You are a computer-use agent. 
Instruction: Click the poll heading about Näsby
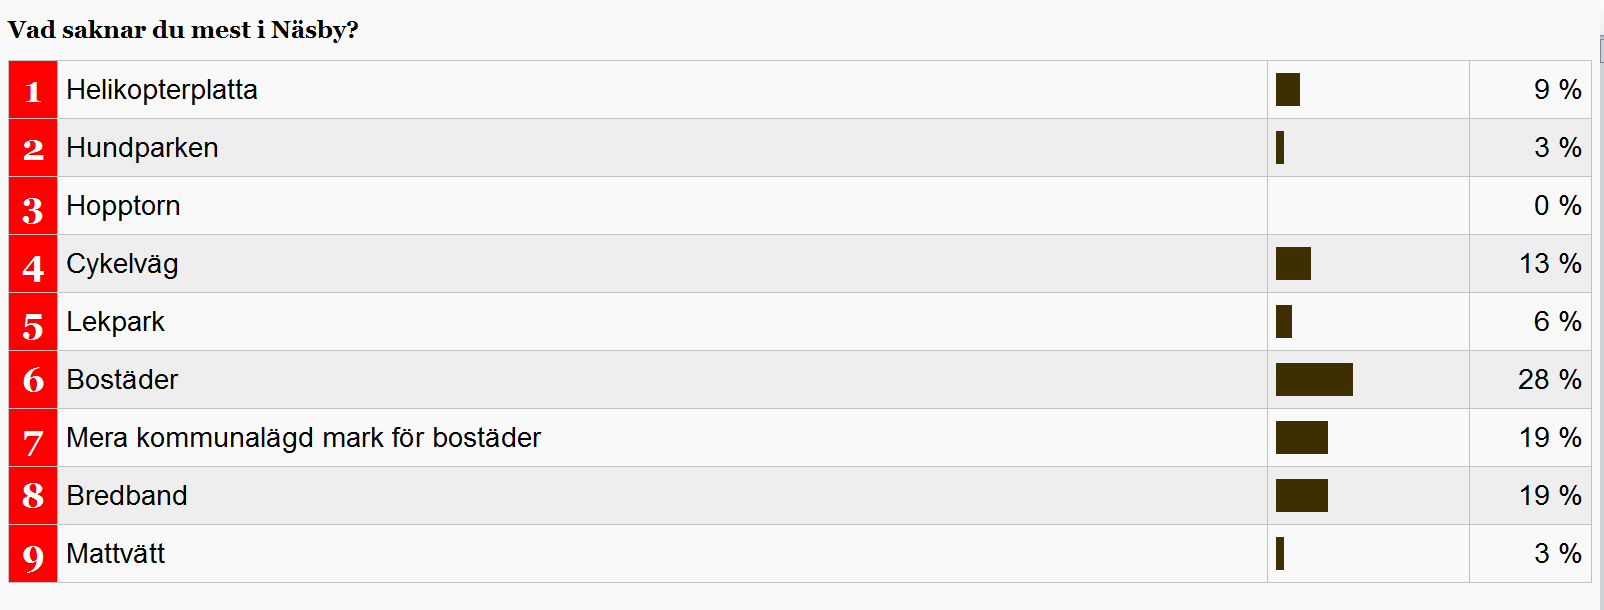[x=183, y=30]
